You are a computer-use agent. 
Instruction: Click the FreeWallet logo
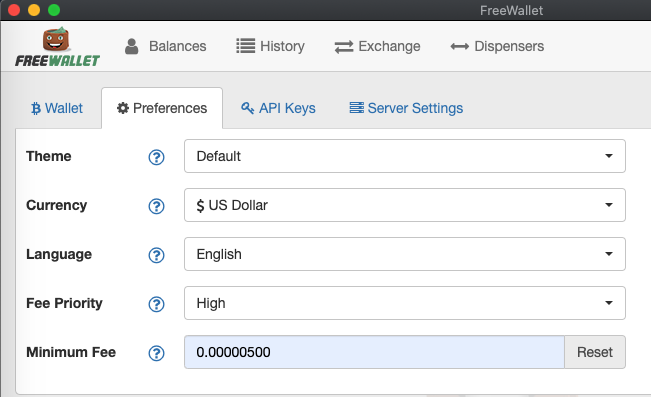[x=57, y=47]
